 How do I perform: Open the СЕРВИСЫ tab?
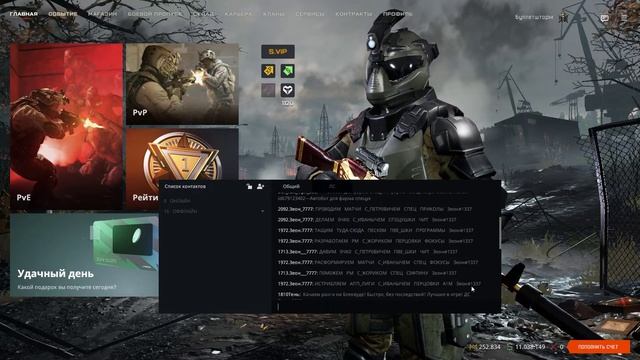[x=310, y=14]
